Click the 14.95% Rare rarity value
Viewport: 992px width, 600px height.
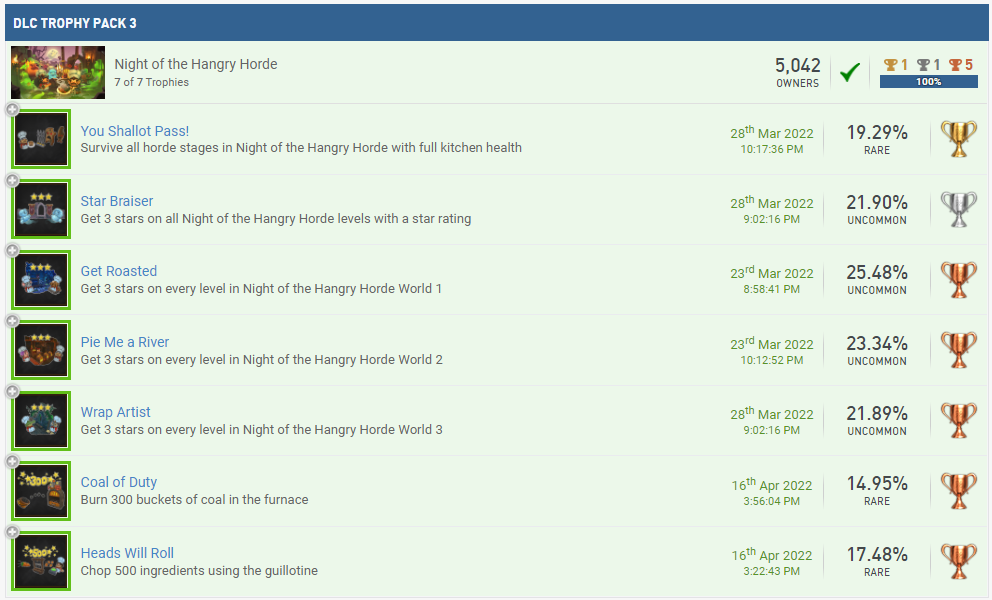pyautogui.click(x=877, y=484)
